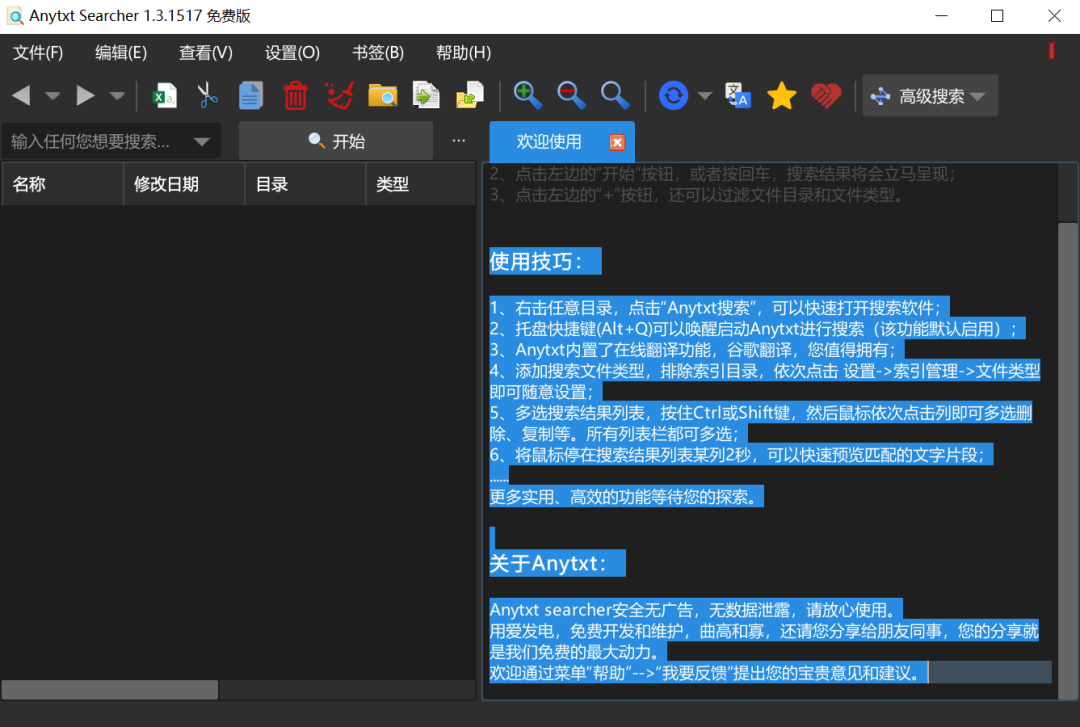Open the forward history dropdown arrow
1080x727 pixels.
(x=117, y=96)
